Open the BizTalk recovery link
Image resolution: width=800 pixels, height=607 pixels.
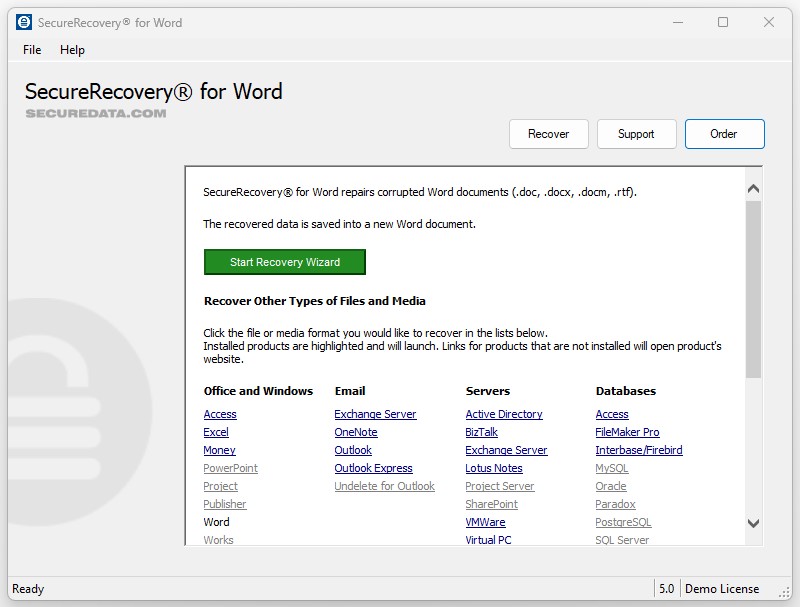(x=481, y=432)
